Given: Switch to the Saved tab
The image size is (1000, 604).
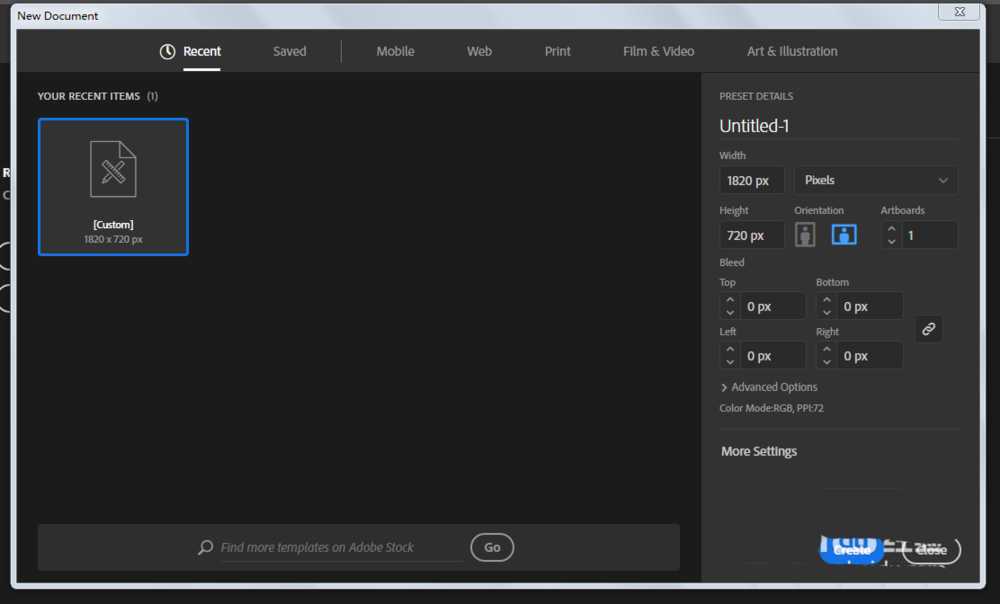Looking at the screenshot, I should coord(289,51).
